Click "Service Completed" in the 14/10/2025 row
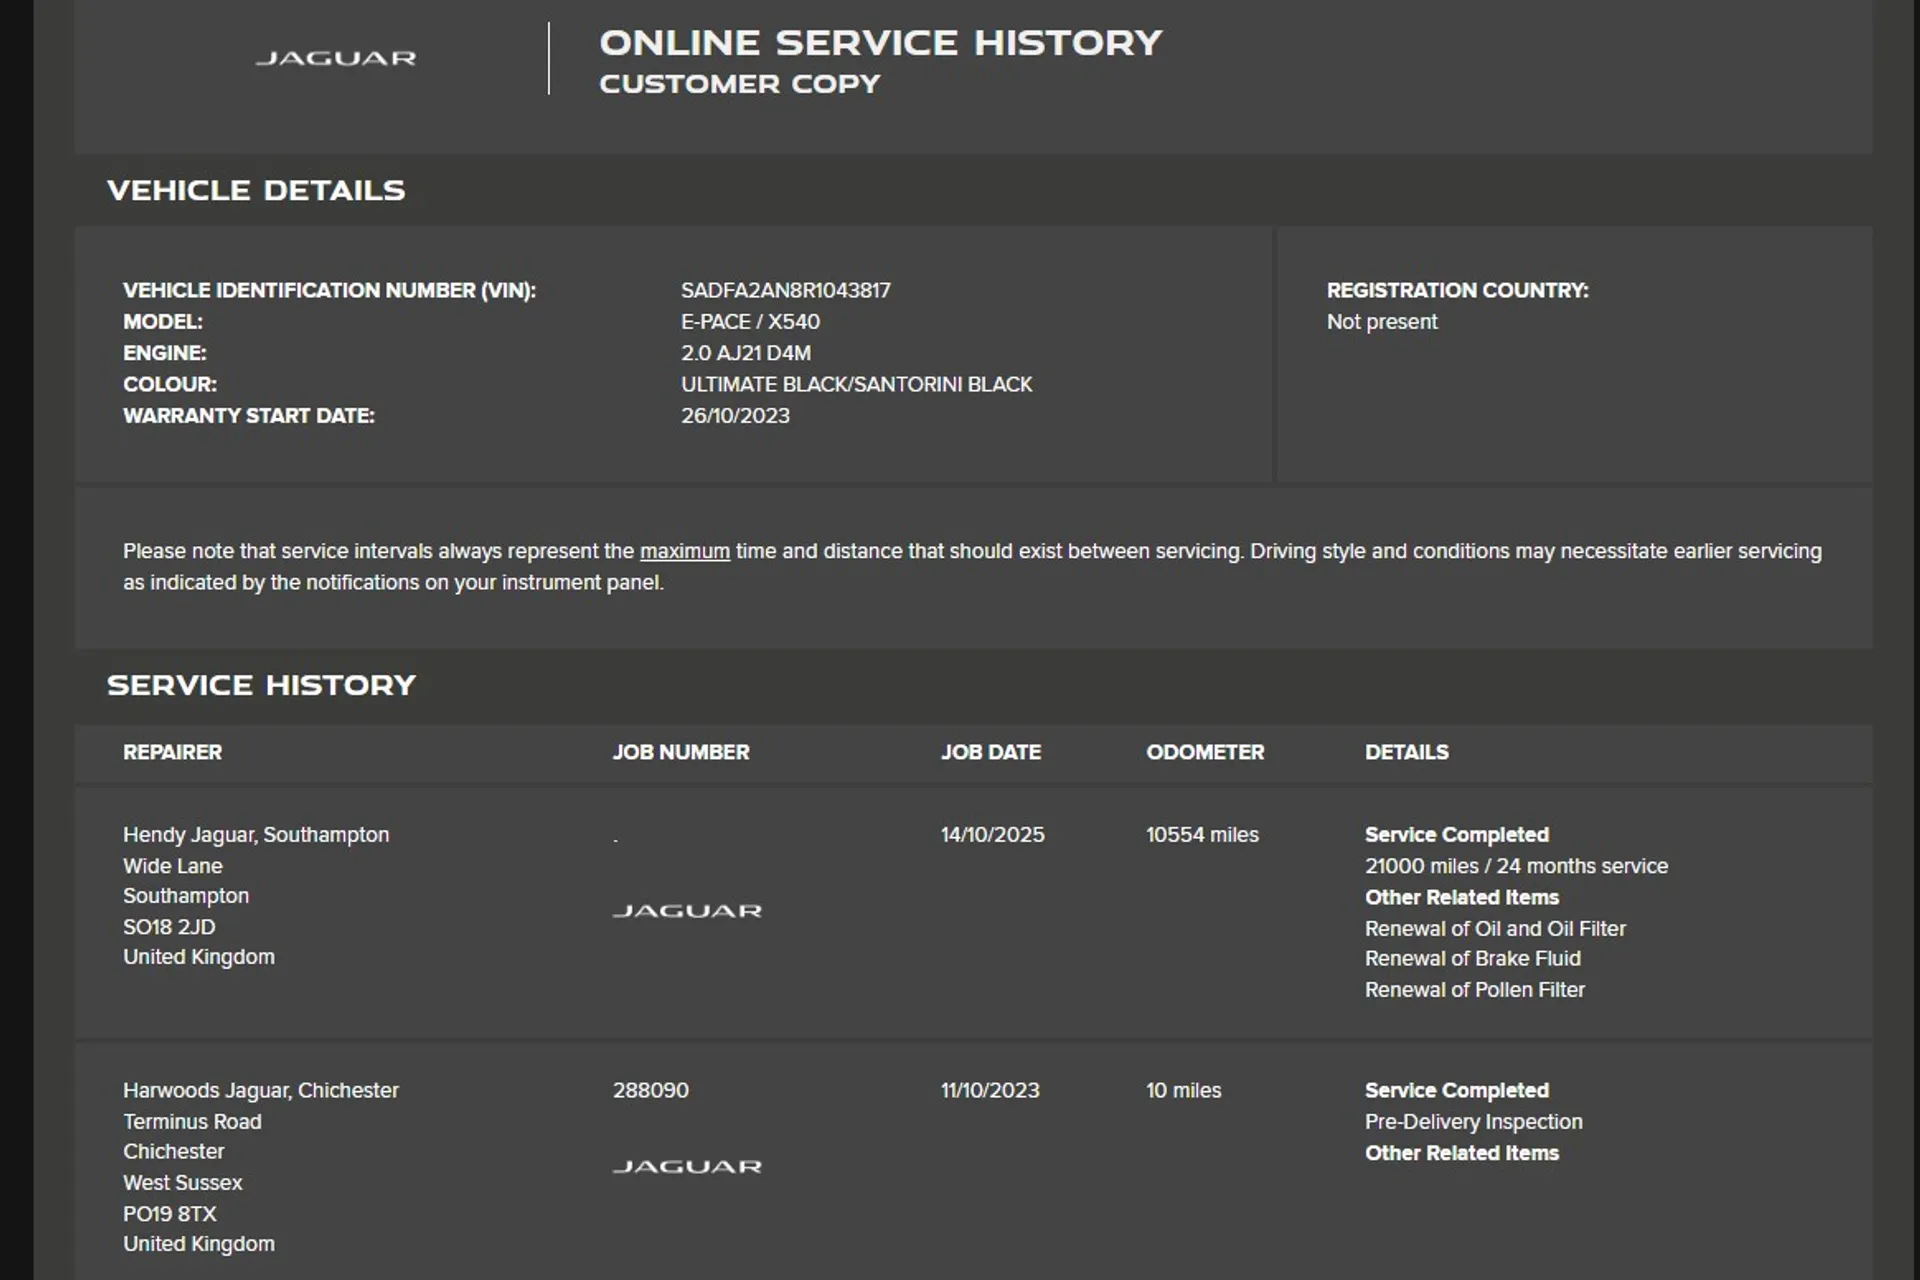 [x=1457, y=835]
